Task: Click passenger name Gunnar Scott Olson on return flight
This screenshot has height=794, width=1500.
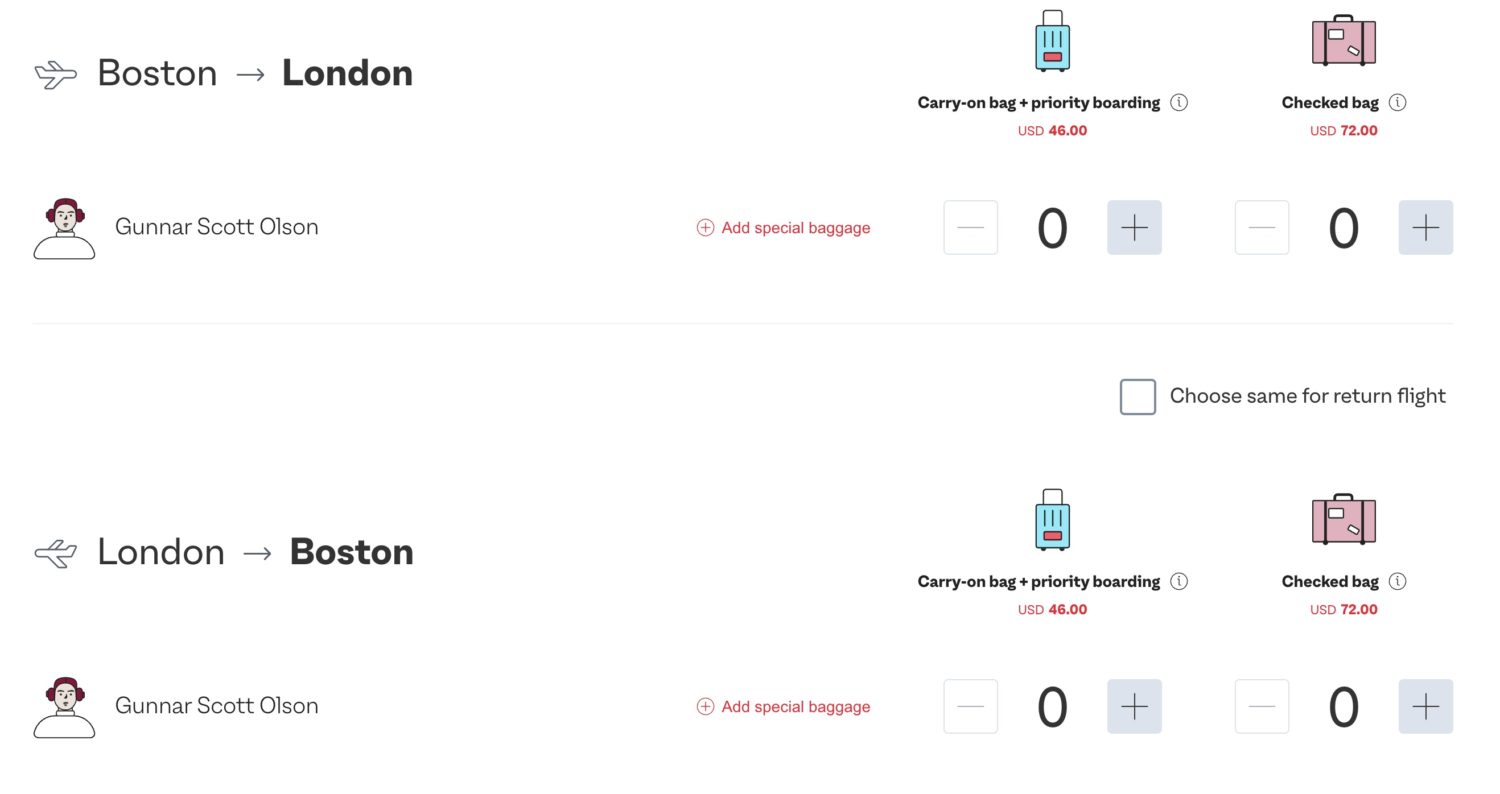Action: [216, 706]
